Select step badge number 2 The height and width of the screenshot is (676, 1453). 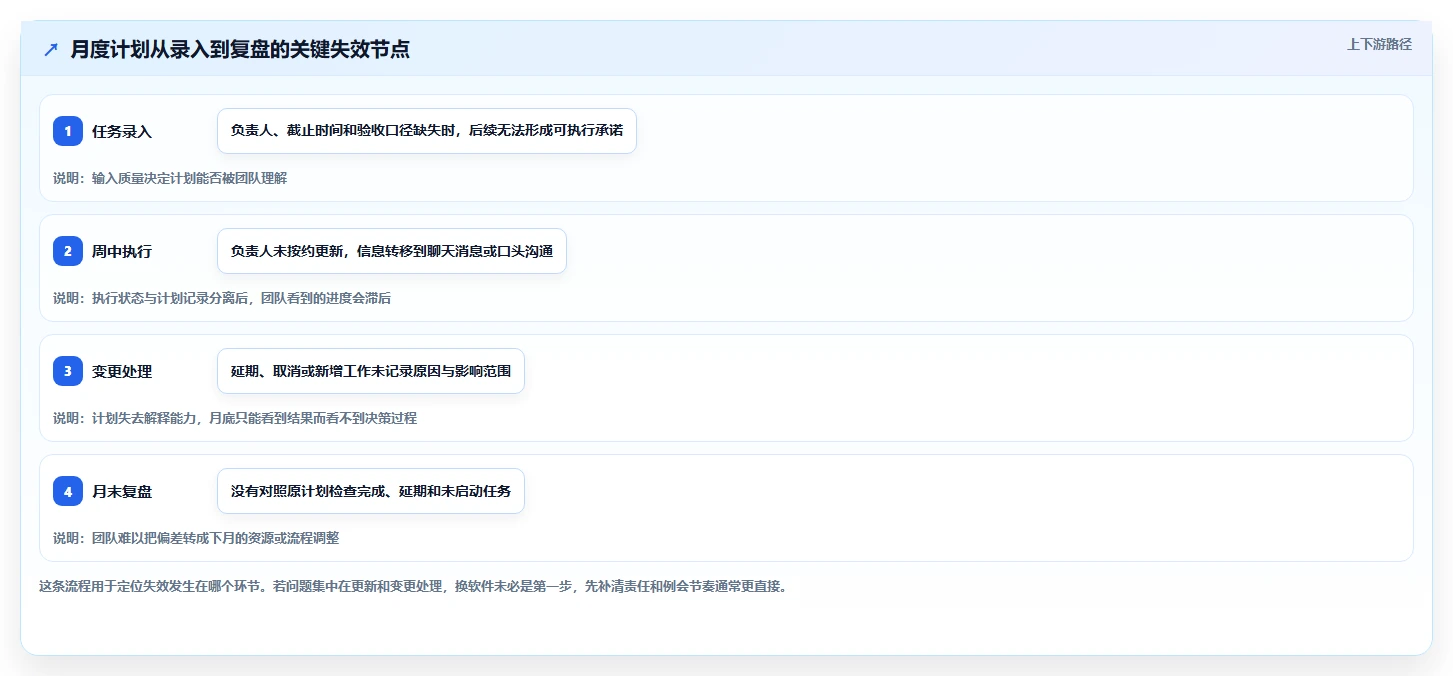click(x=68, y=251)
